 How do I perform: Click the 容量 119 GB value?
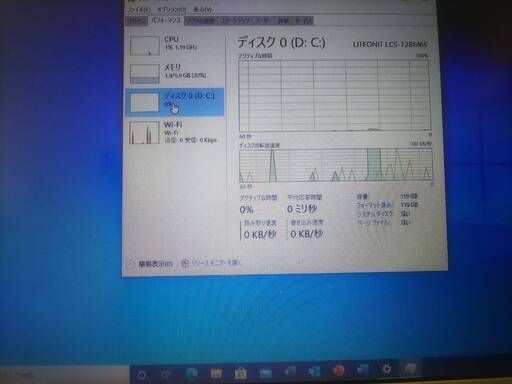click(x=409, y=196)
